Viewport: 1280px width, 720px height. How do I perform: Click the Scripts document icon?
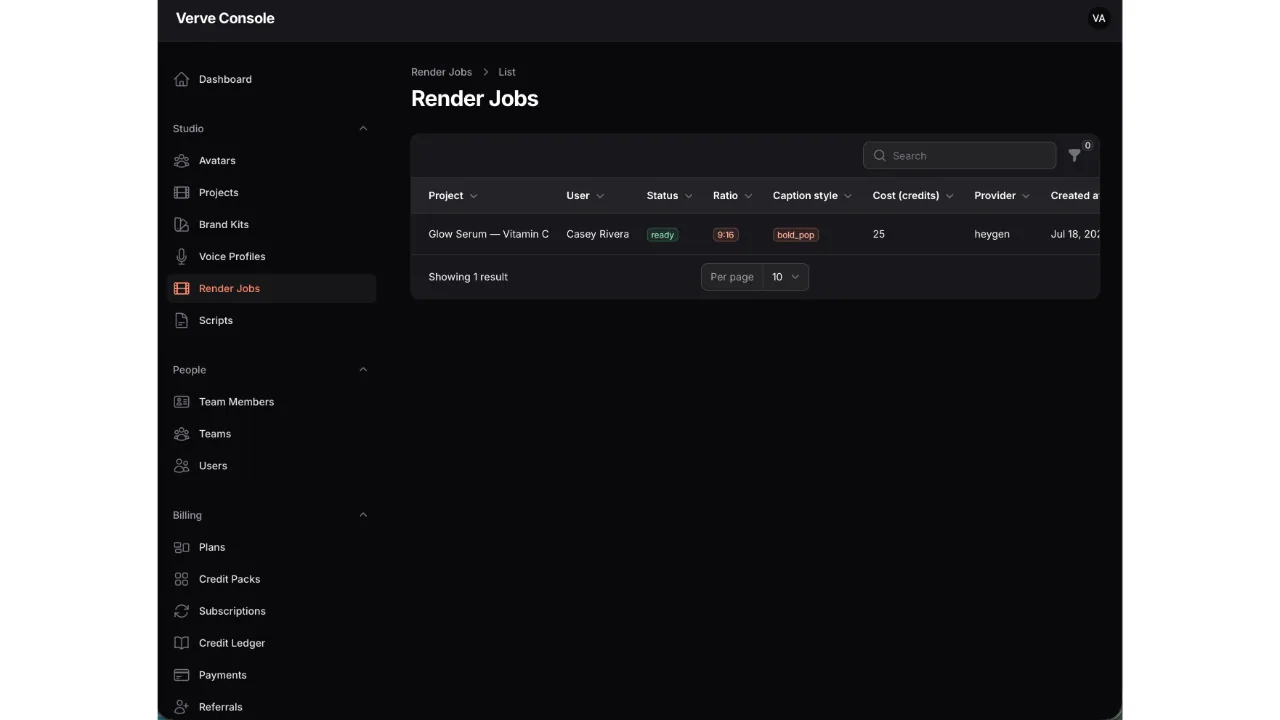tap(181, 320)
